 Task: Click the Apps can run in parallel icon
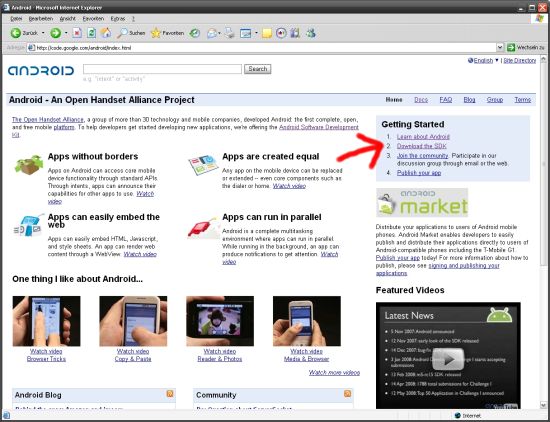pos(203,227)
